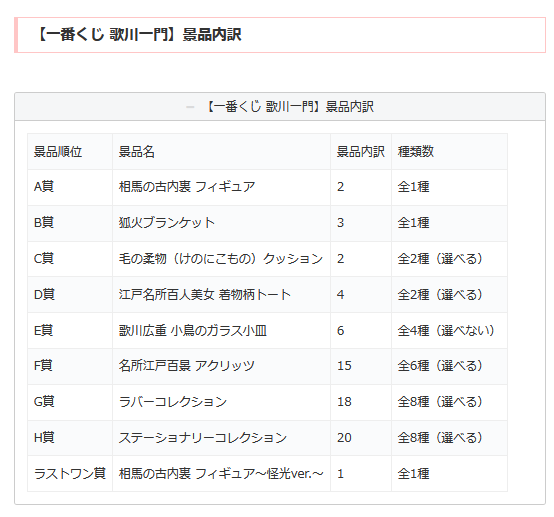The image size is (554, 517).
Task: Select the 景品順位 column header
Action: (70, 152)
